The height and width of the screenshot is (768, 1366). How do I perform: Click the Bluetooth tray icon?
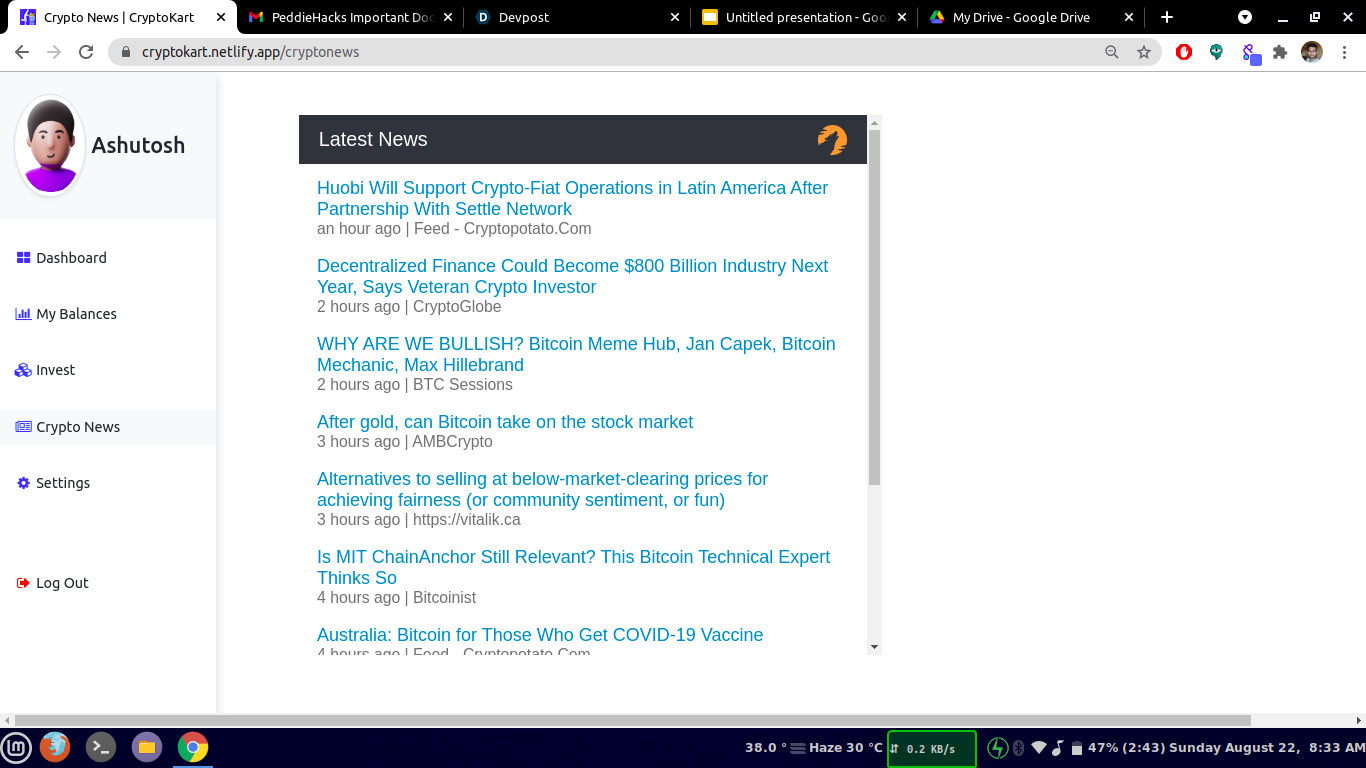point(1019,748)
